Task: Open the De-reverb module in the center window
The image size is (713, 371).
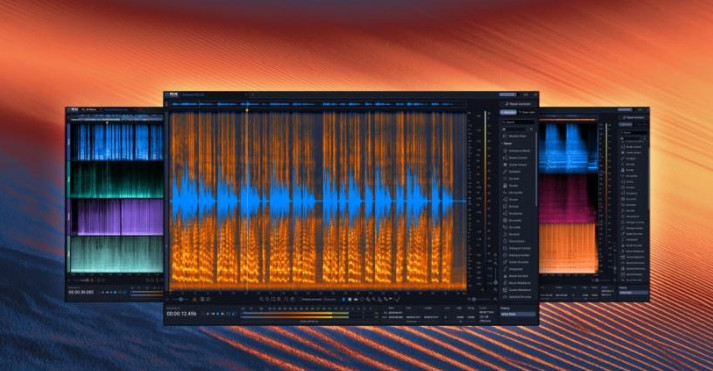Action: [x=512, y=220]
